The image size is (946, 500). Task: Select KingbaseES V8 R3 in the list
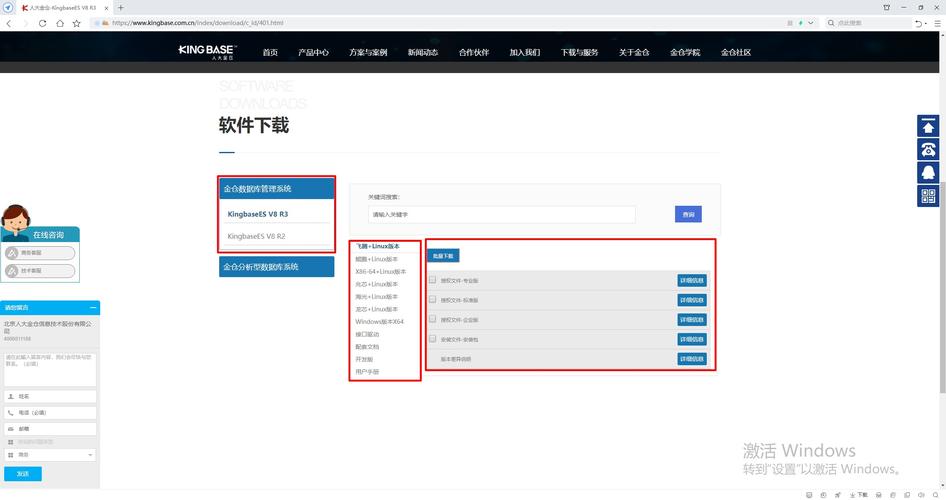coord(258,214)
